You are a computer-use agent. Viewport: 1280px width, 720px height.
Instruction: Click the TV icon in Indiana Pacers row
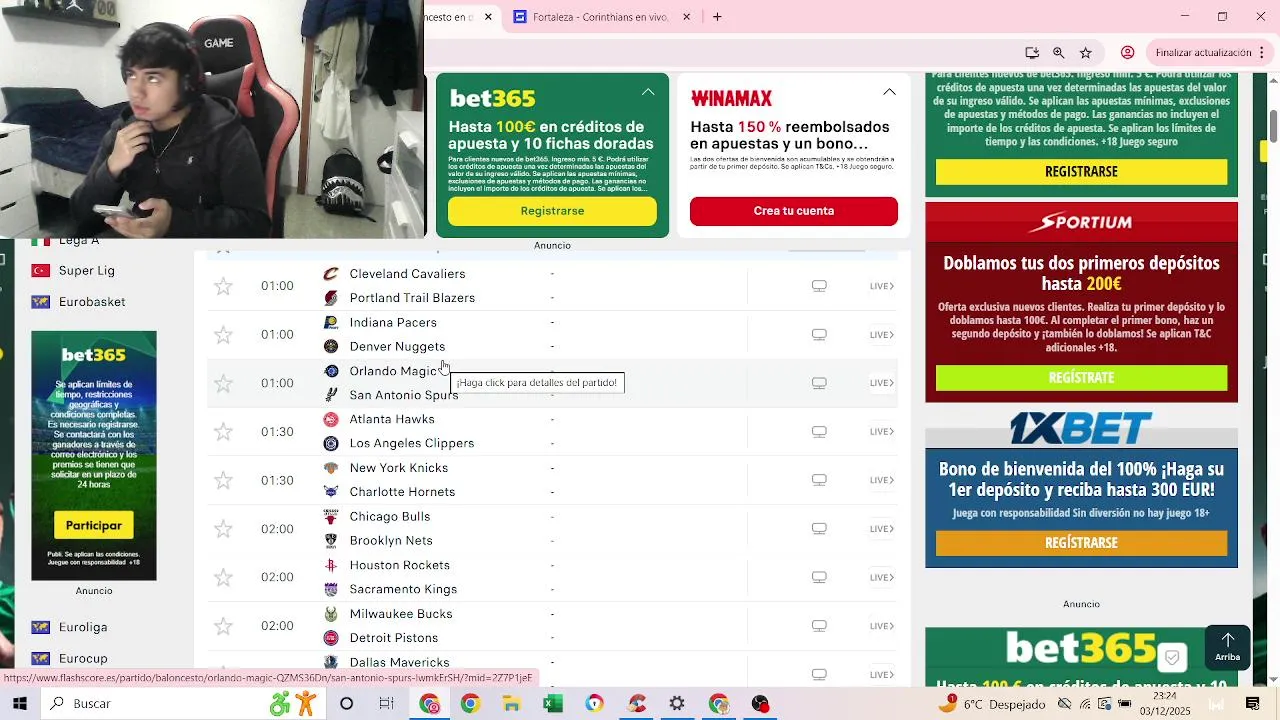click(x=819, y=335)
